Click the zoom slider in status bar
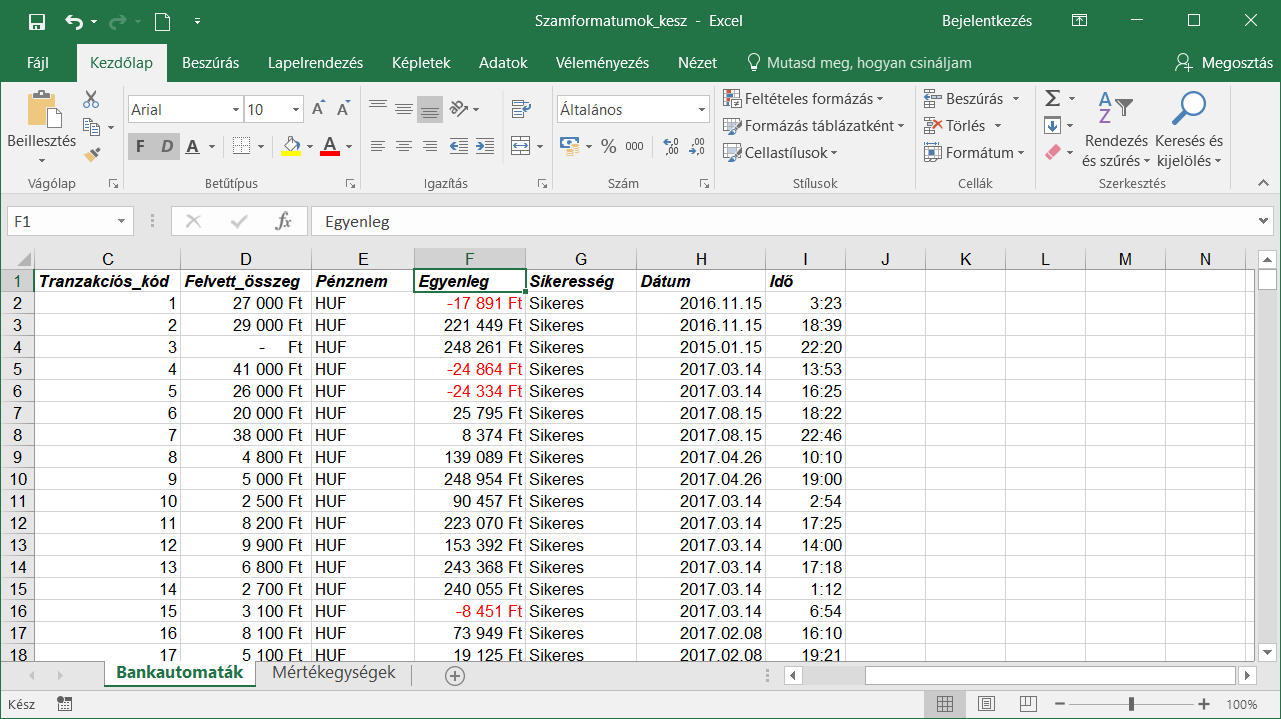Image resolution: width=1281 pixels, height=719 pixels. click(1131, 704)
